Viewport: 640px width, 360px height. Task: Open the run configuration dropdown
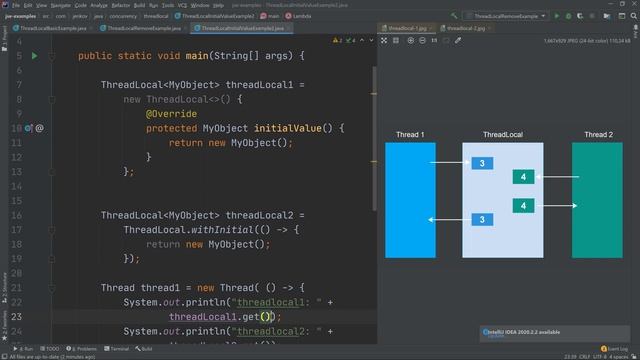click(x=506, y=16)
